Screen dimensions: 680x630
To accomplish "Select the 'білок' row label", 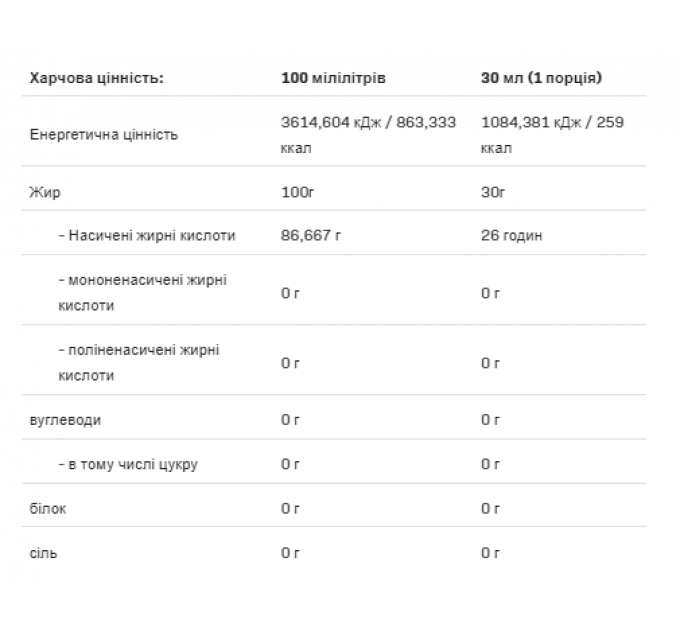I will click(x=48, y=508).
